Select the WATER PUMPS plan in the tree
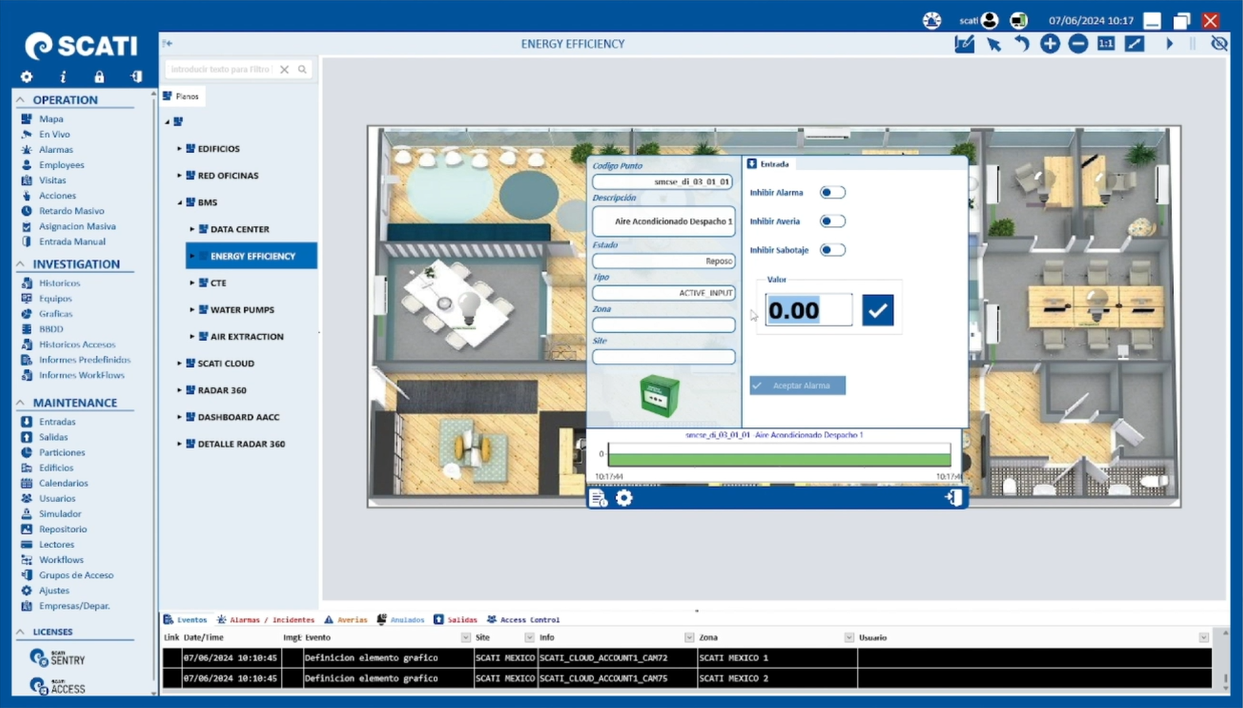The width and height of the screenshot is (1243, 708). (242, 310)
